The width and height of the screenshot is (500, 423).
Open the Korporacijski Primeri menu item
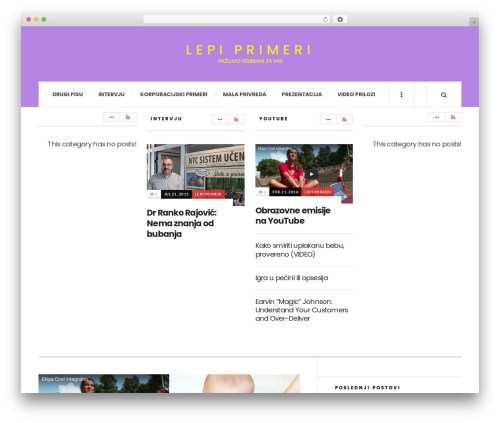coord(174,94)
